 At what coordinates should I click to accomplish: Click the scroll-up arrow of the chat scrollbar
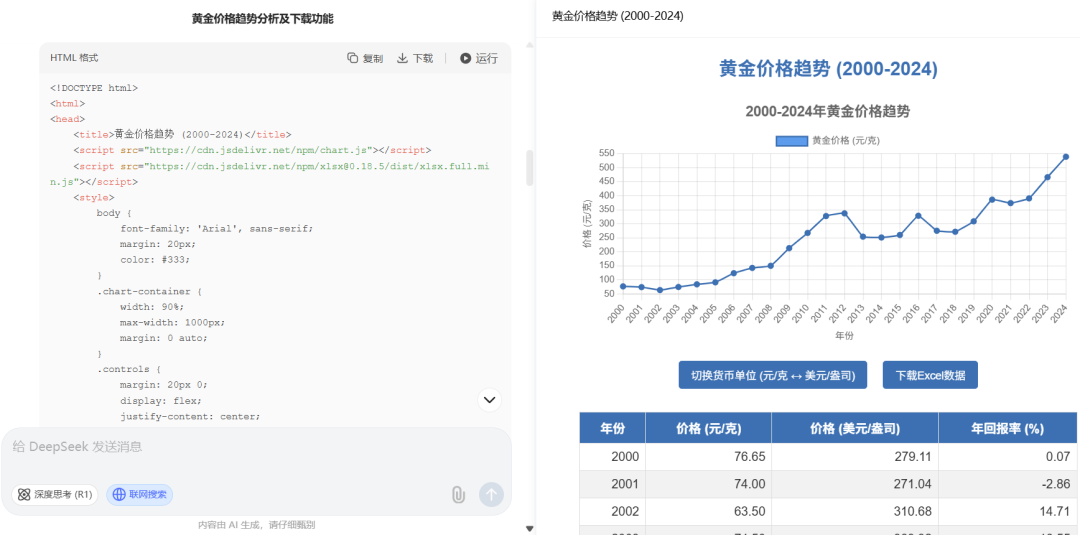tap(530, 45)
